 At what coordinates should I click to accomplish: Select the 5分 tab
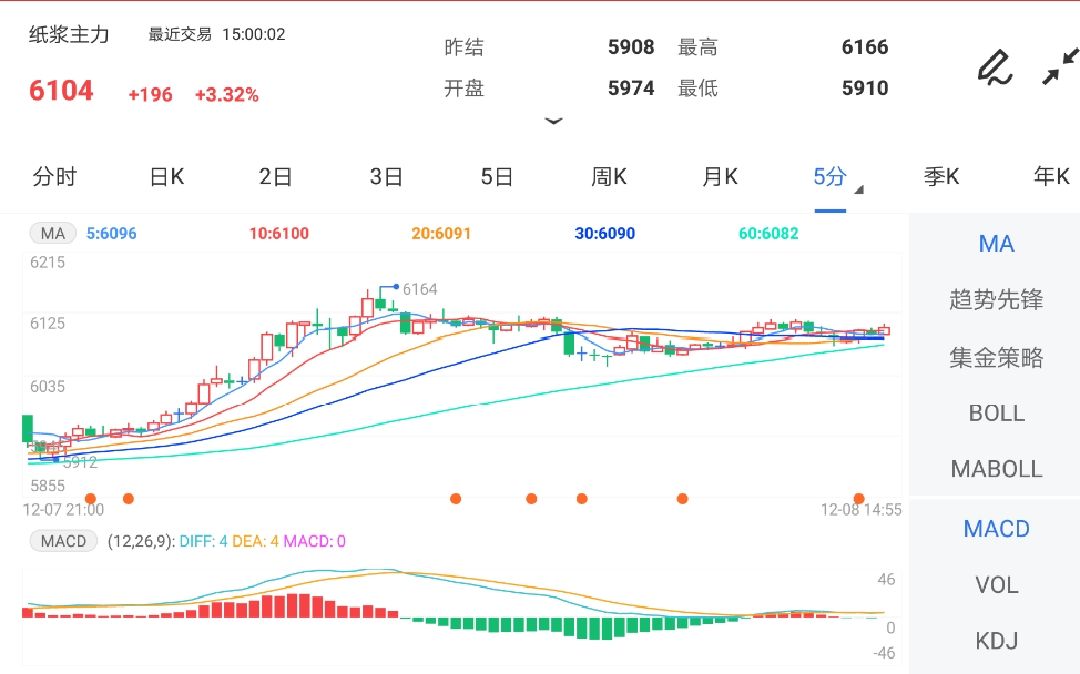pos(829,177)
